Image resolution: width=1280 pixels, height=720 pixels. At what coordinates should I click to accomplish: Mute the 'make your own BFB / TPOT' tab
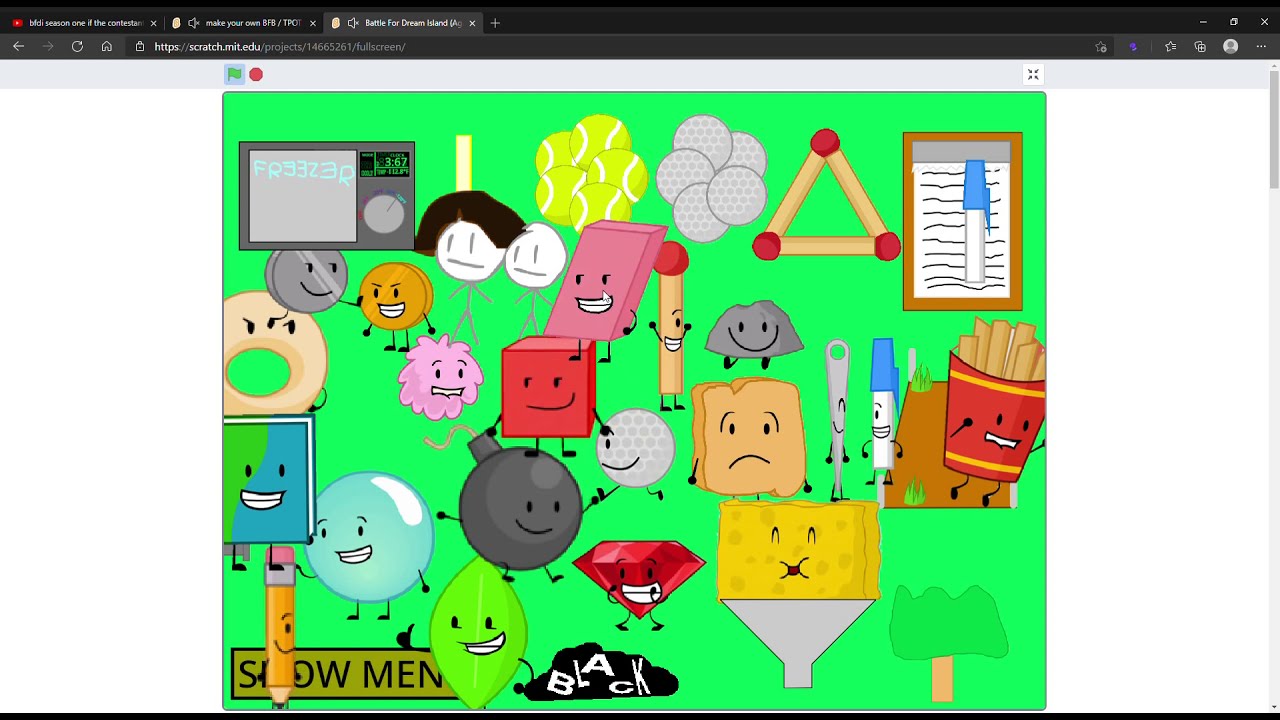coord(193,23)
